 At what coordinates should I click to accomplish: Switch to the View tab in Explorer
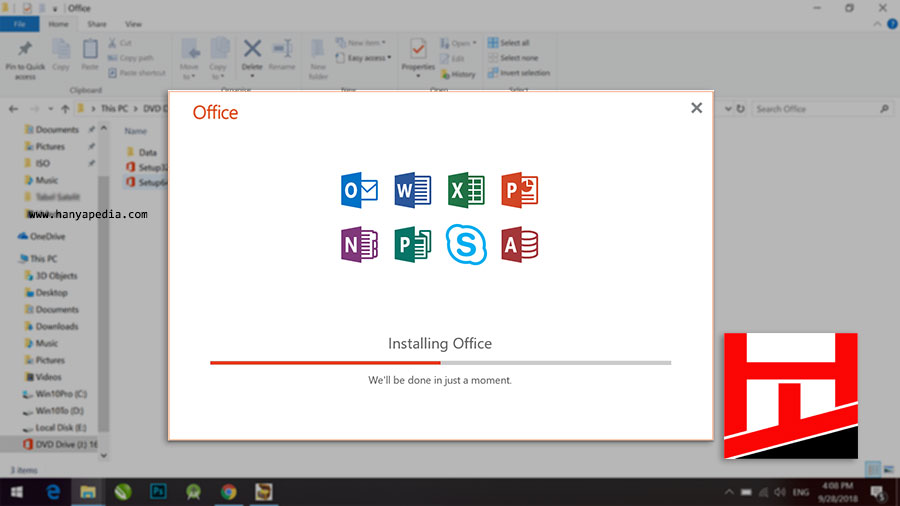coord(133,24)
